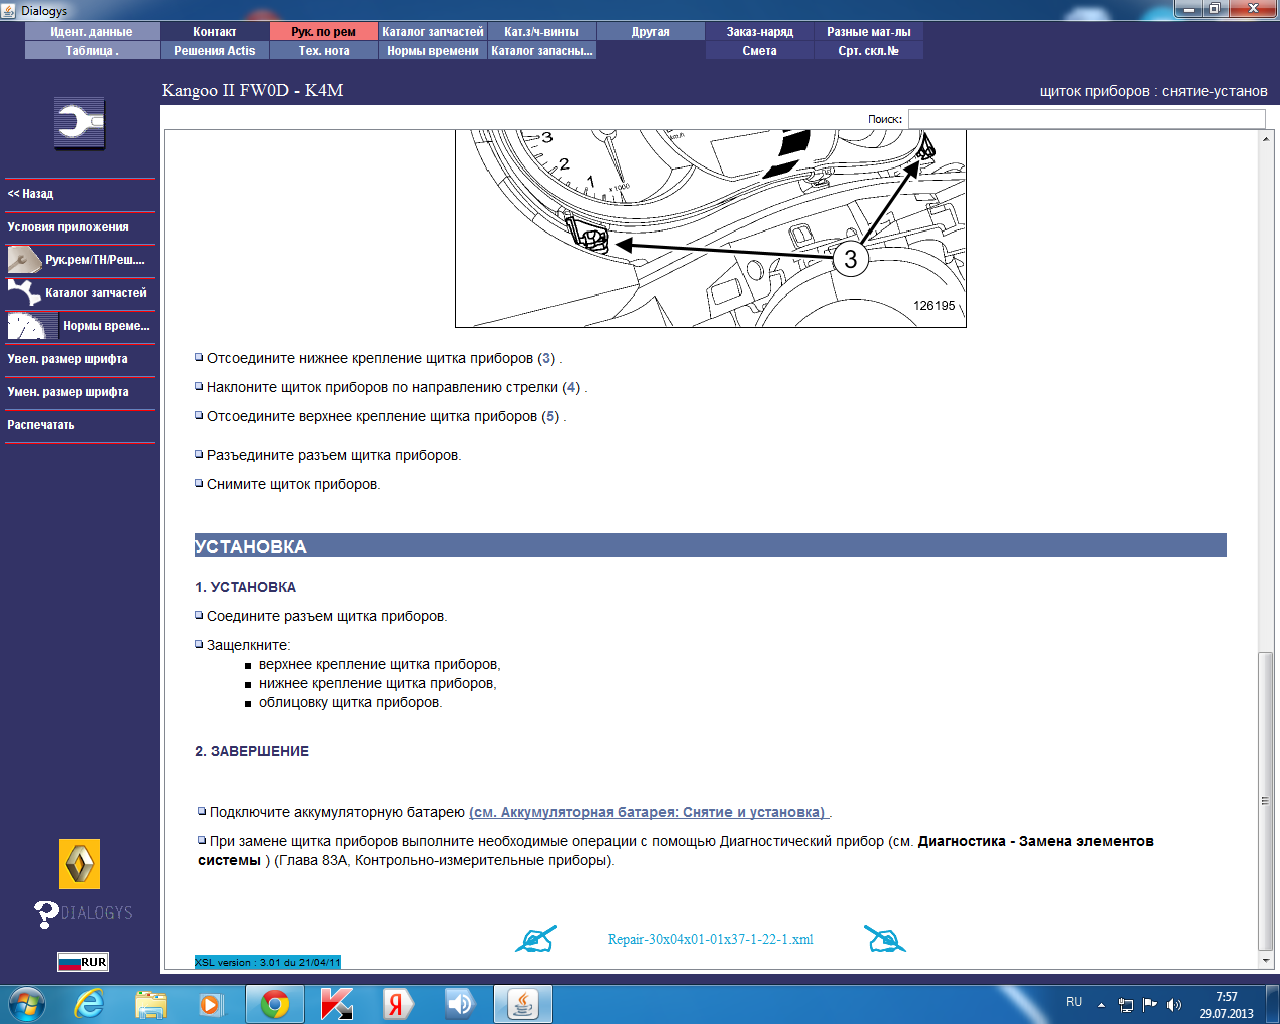Go back with << Назад

coord(80,194)
